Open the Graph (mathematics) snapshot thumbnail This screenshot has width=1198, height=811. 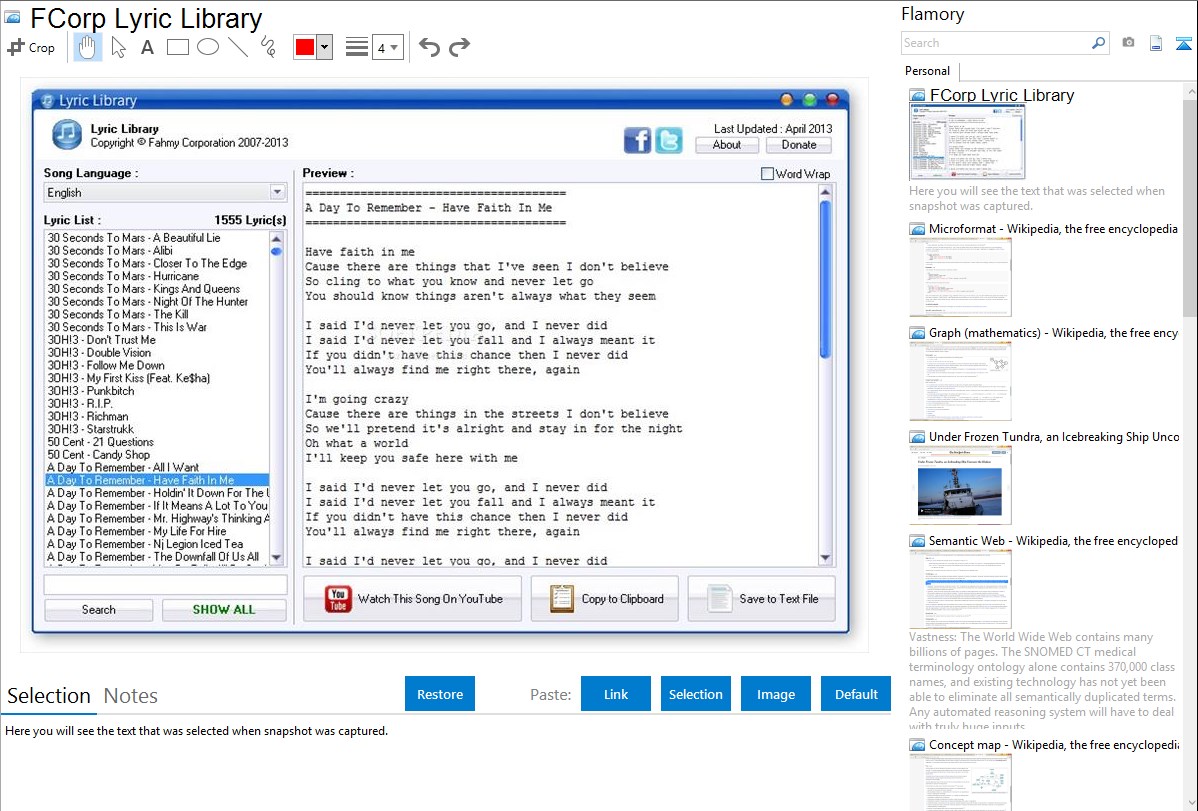(960, 381)
